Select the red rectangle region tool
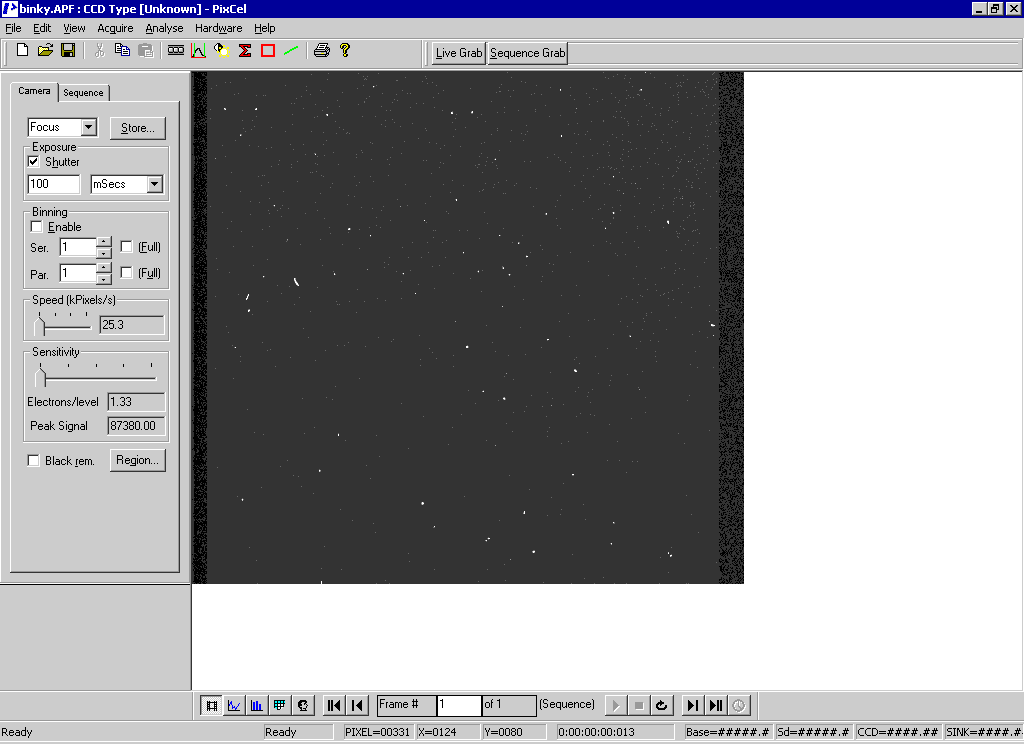This screenshot has height=744, width=1024. click(268, 50)
